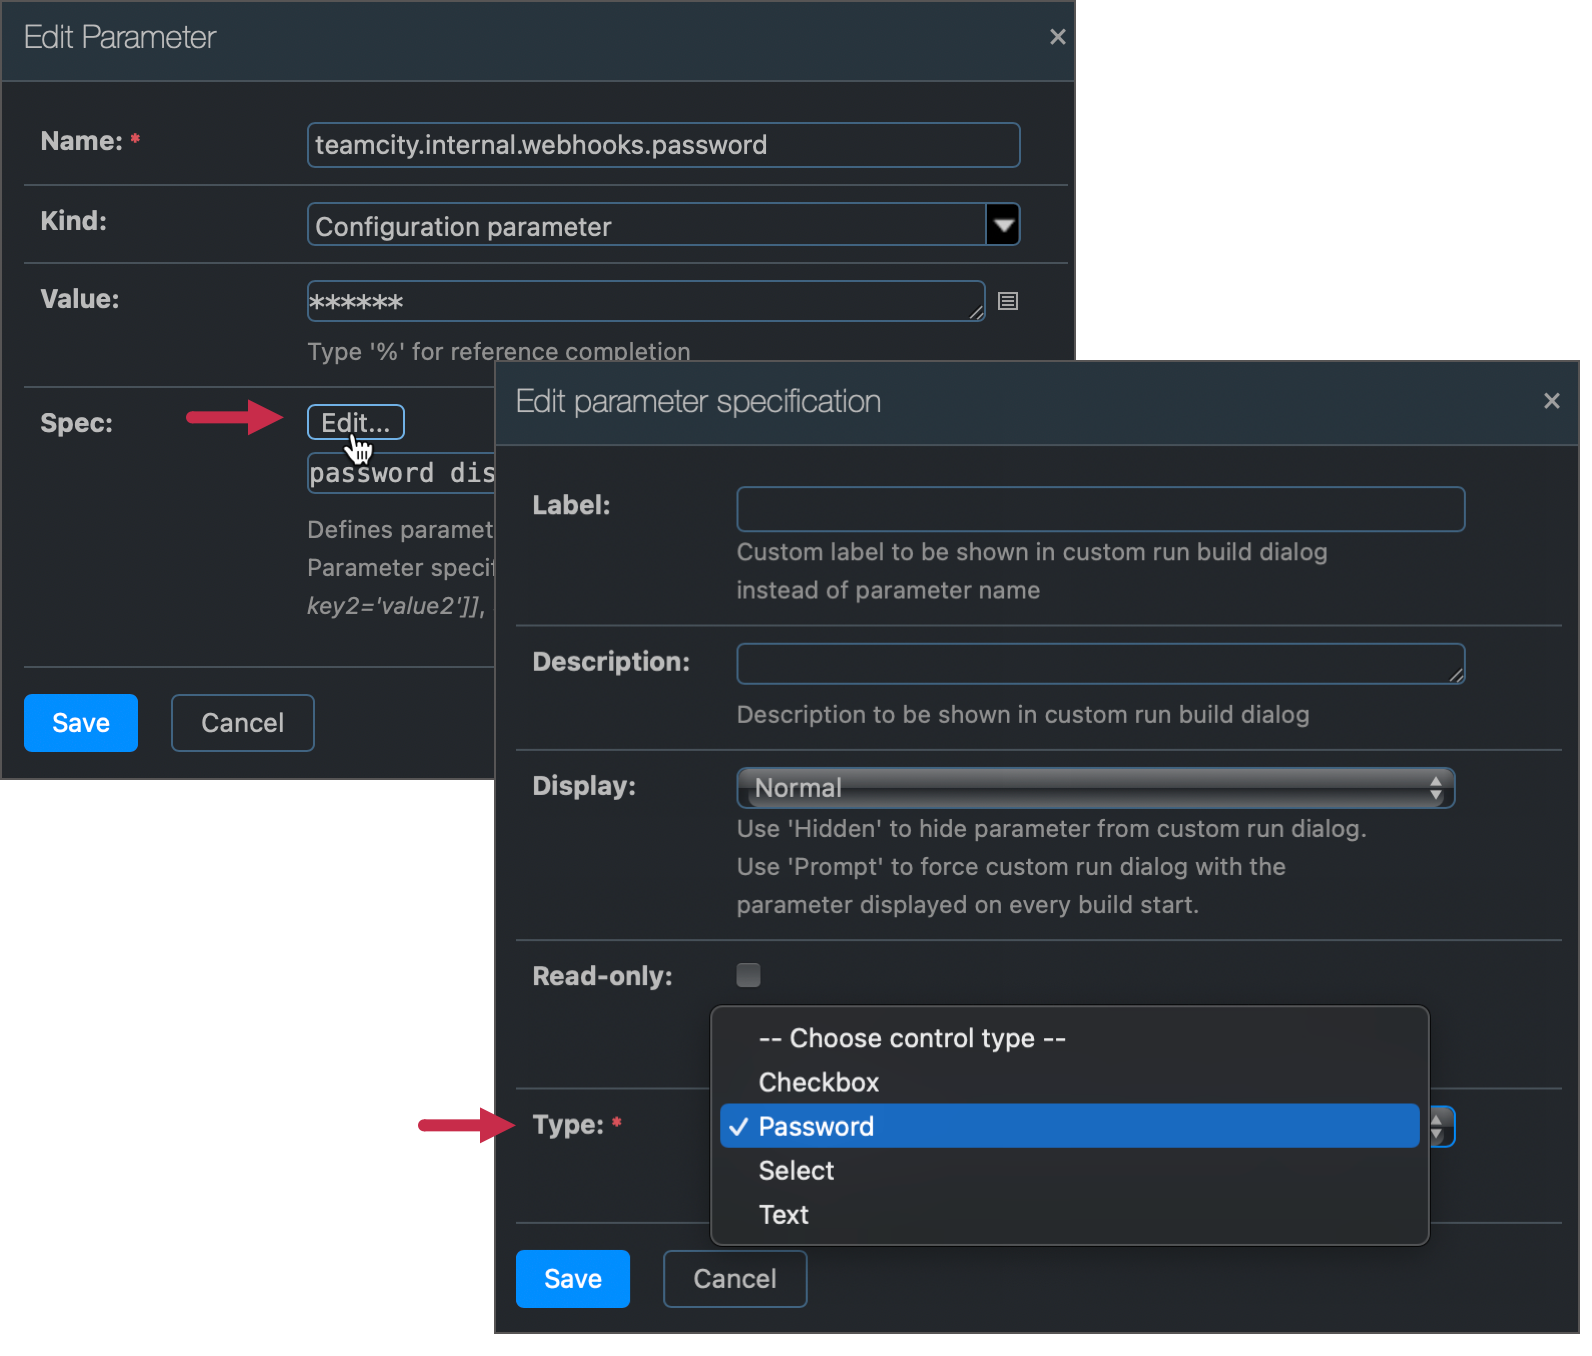Focus the Name input field
The image size is (1592, 1356).
pyautogui.click(x=663, y=145)
